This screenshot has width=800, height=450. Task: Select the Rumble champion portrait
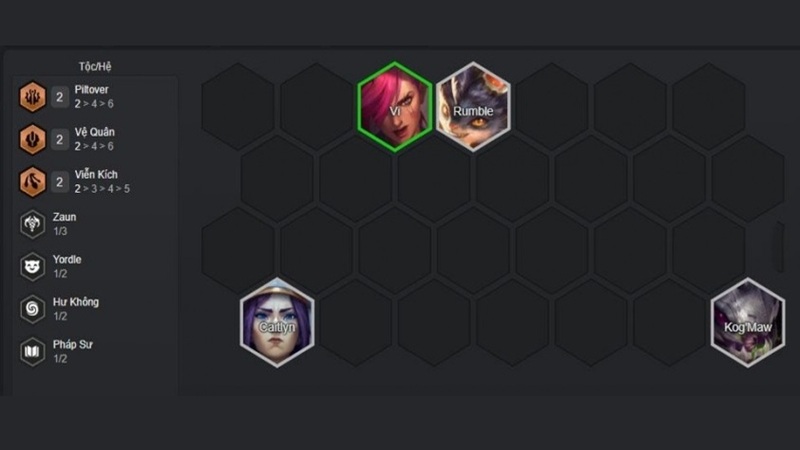473,107
